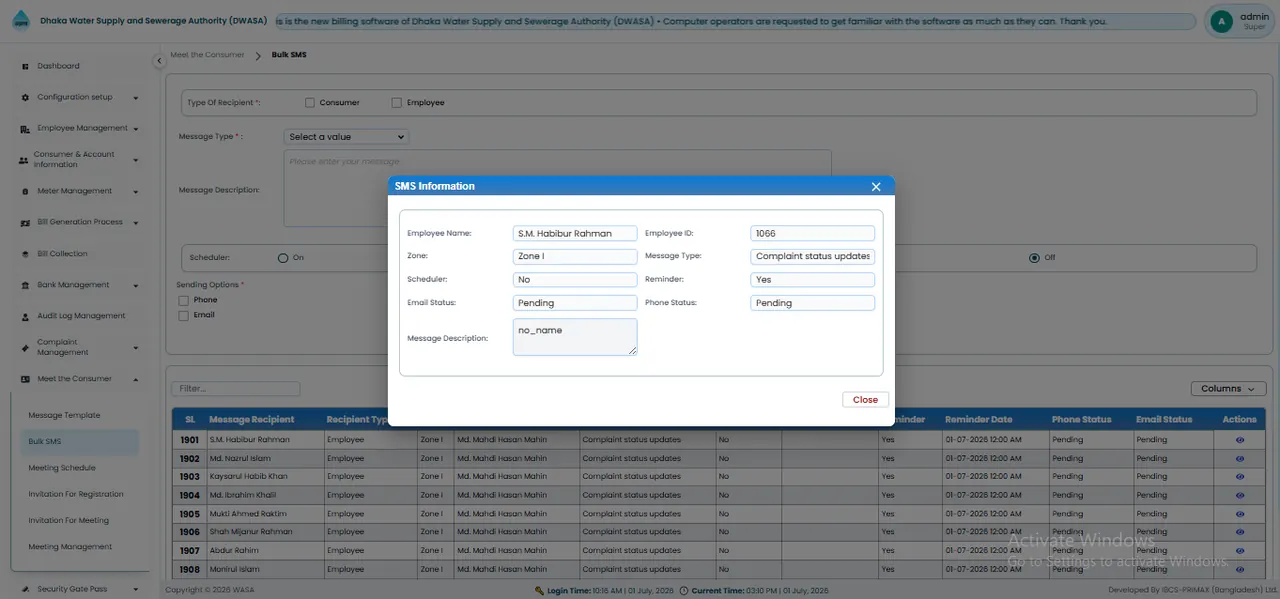Open Meeting Management submenu item
Screen dimensions: 1280x599
(70, 547)
